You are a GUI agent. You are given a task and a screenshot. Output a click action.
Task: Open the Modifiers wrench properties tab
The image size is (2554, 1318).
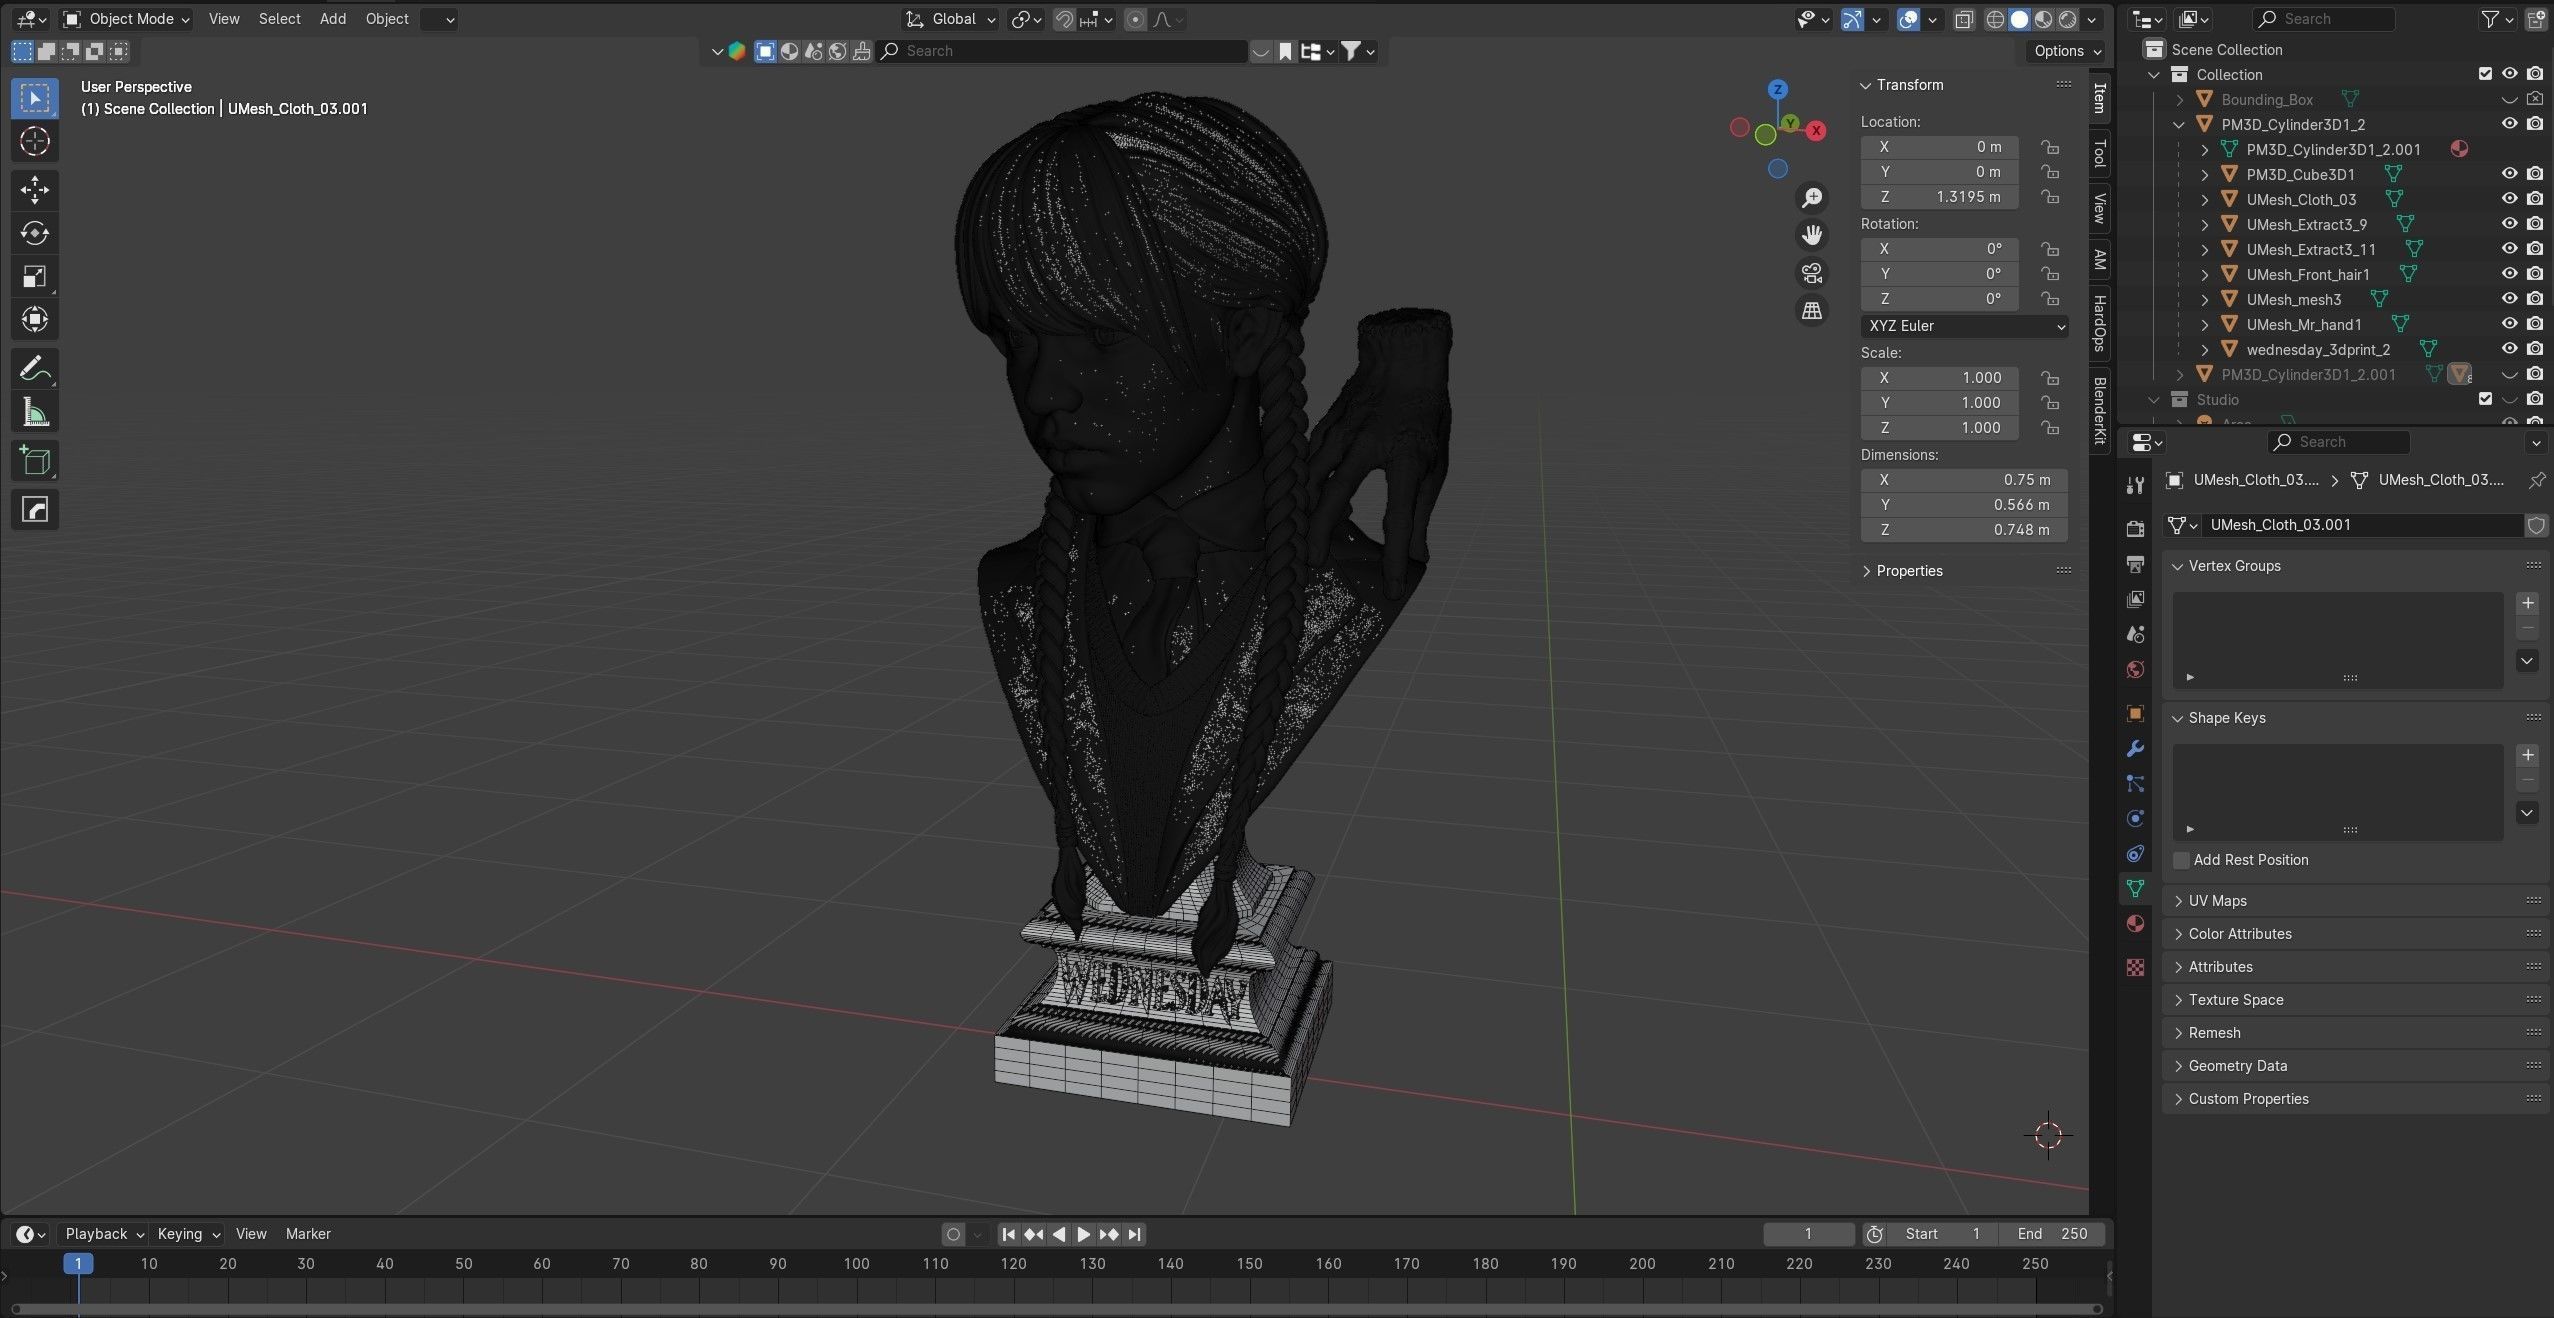2135,749
